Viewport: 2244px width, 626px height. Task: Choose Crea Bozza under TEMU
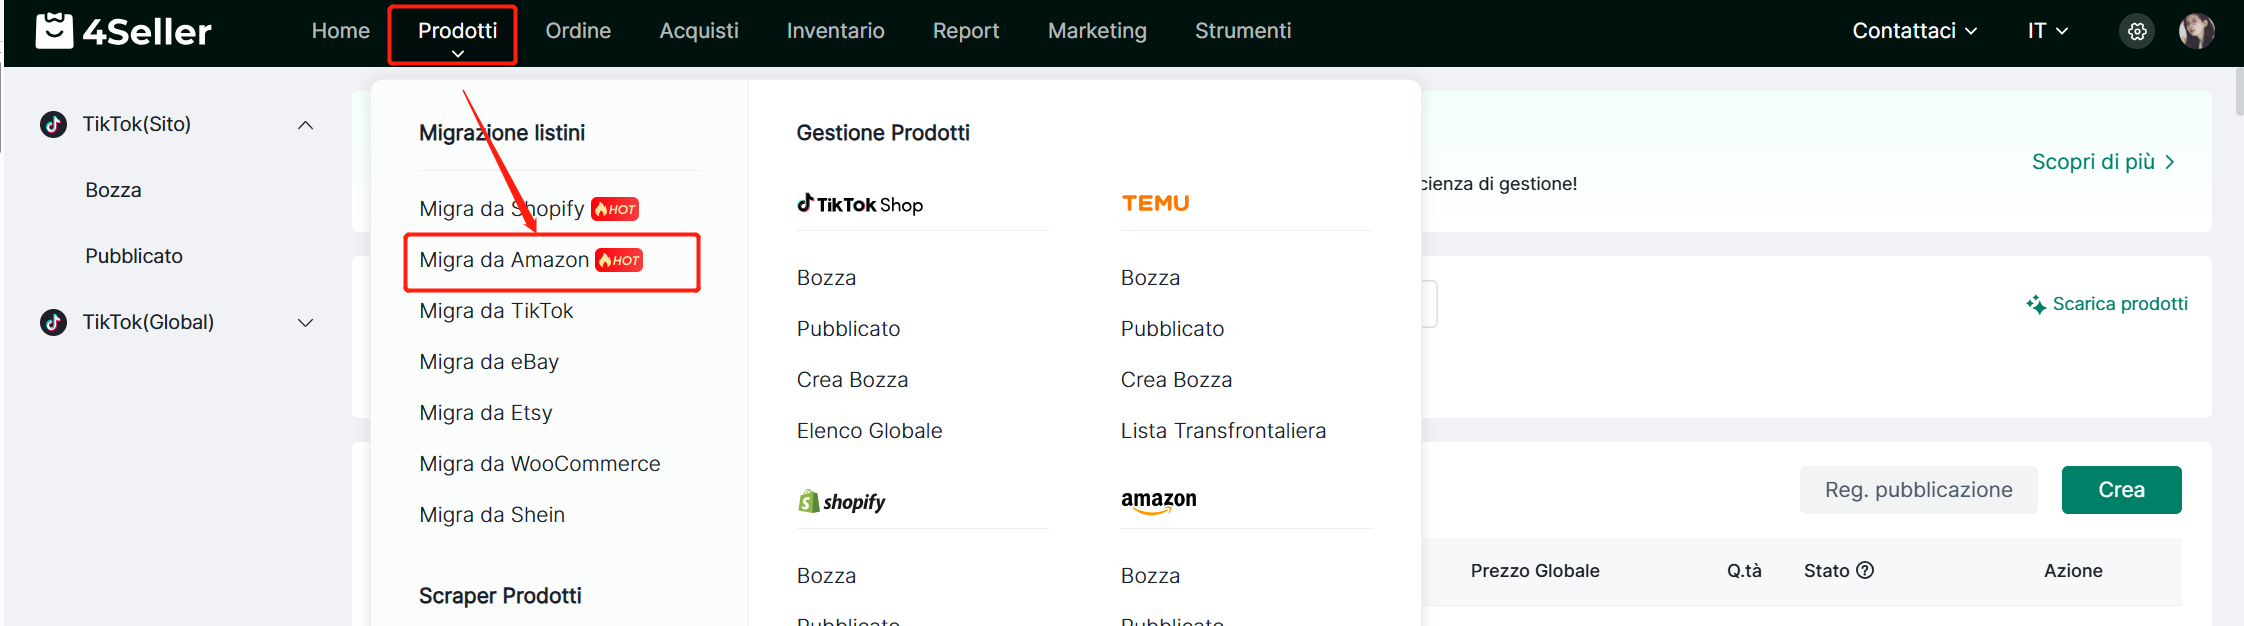point(1177,380)
